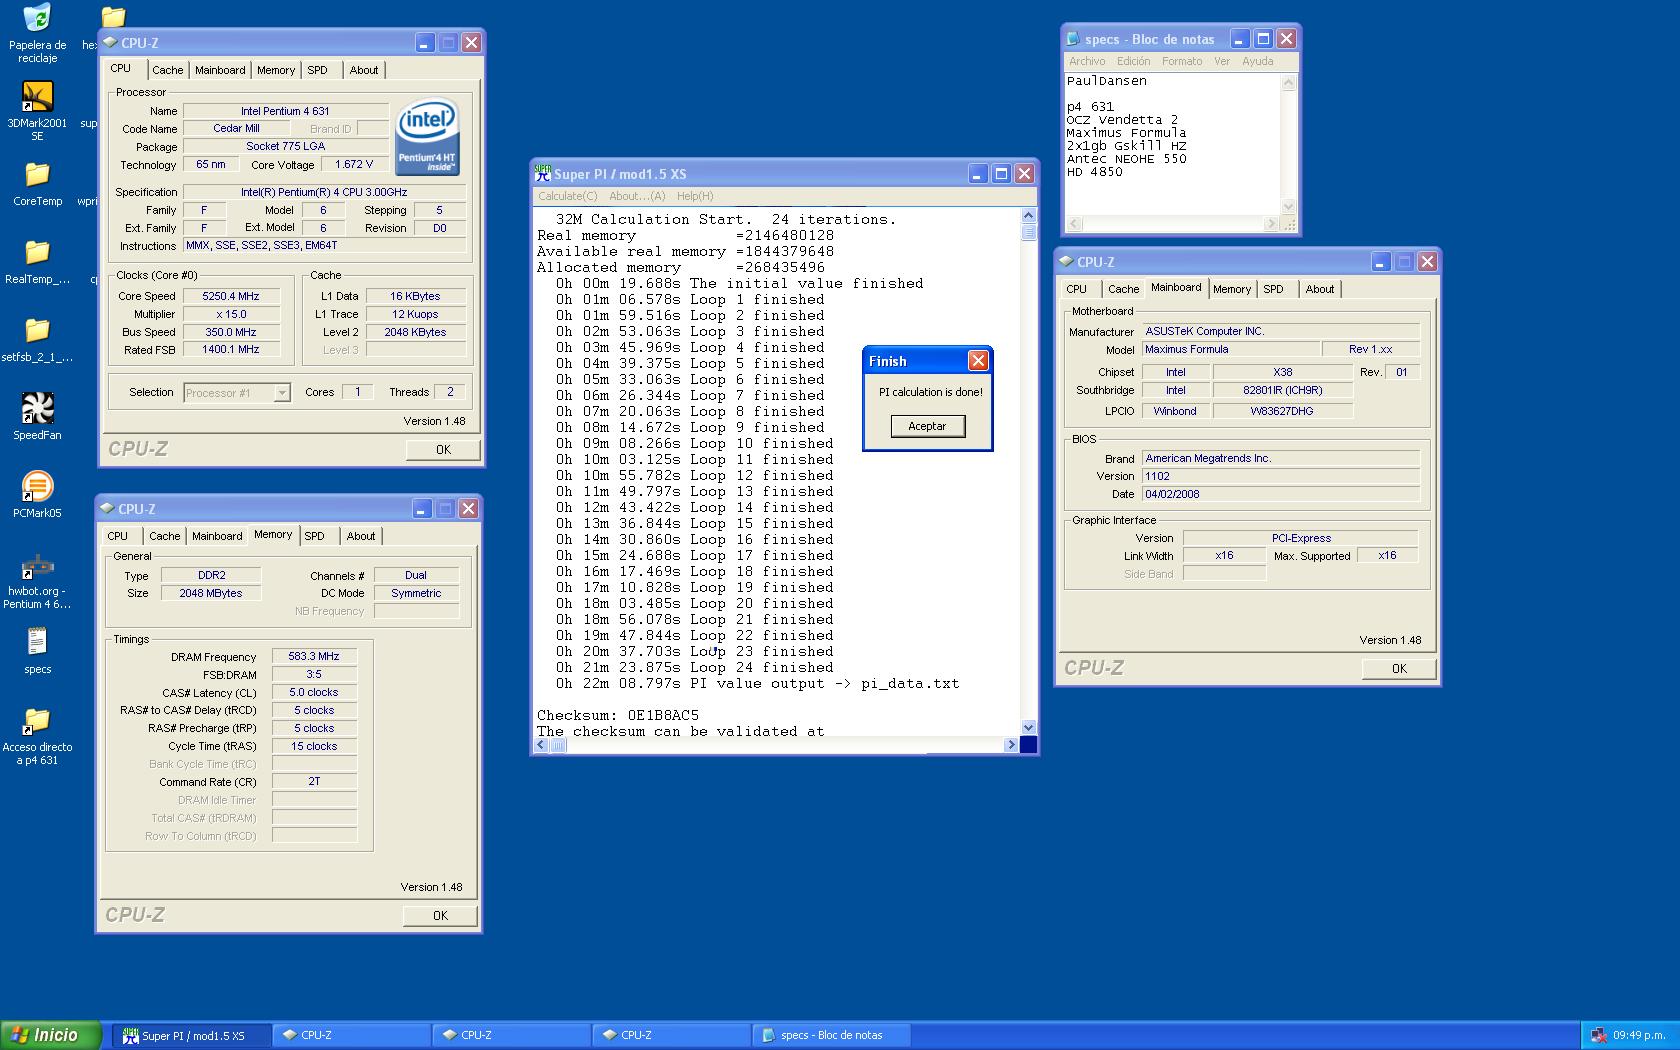This screenshot has width=1680, height=1050.
Task: Click the Loop 24 finished line
Action: 695,668
